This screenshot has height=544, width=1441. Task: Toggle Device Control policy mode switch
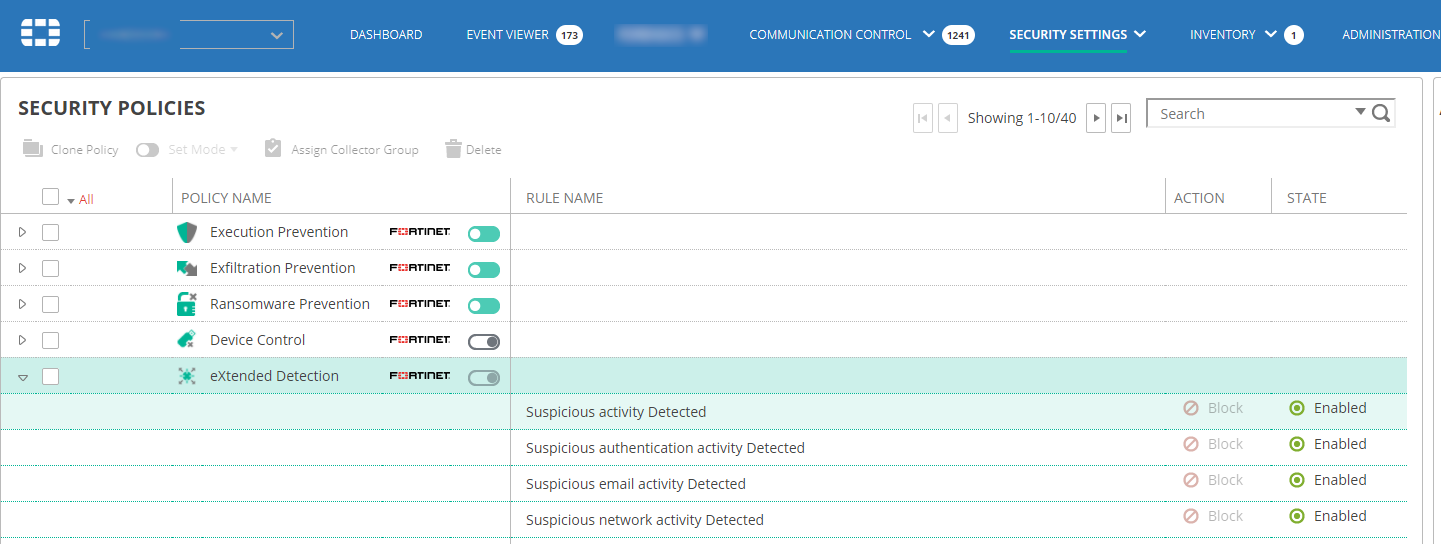(483, 342)
